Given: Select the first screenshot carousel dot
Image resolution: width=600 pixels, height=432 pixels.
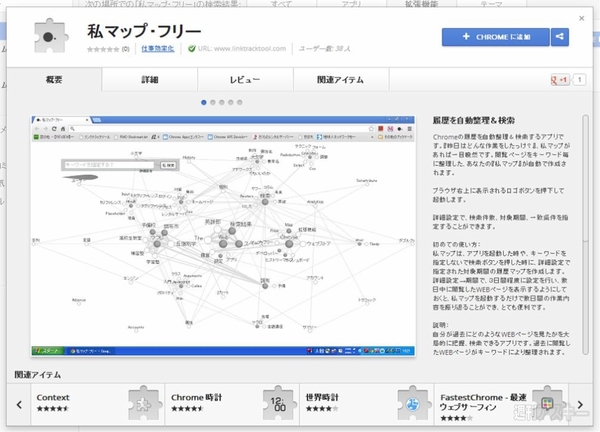Looking at the screenshot, I should pyautogui.click(x=204, y=102).
